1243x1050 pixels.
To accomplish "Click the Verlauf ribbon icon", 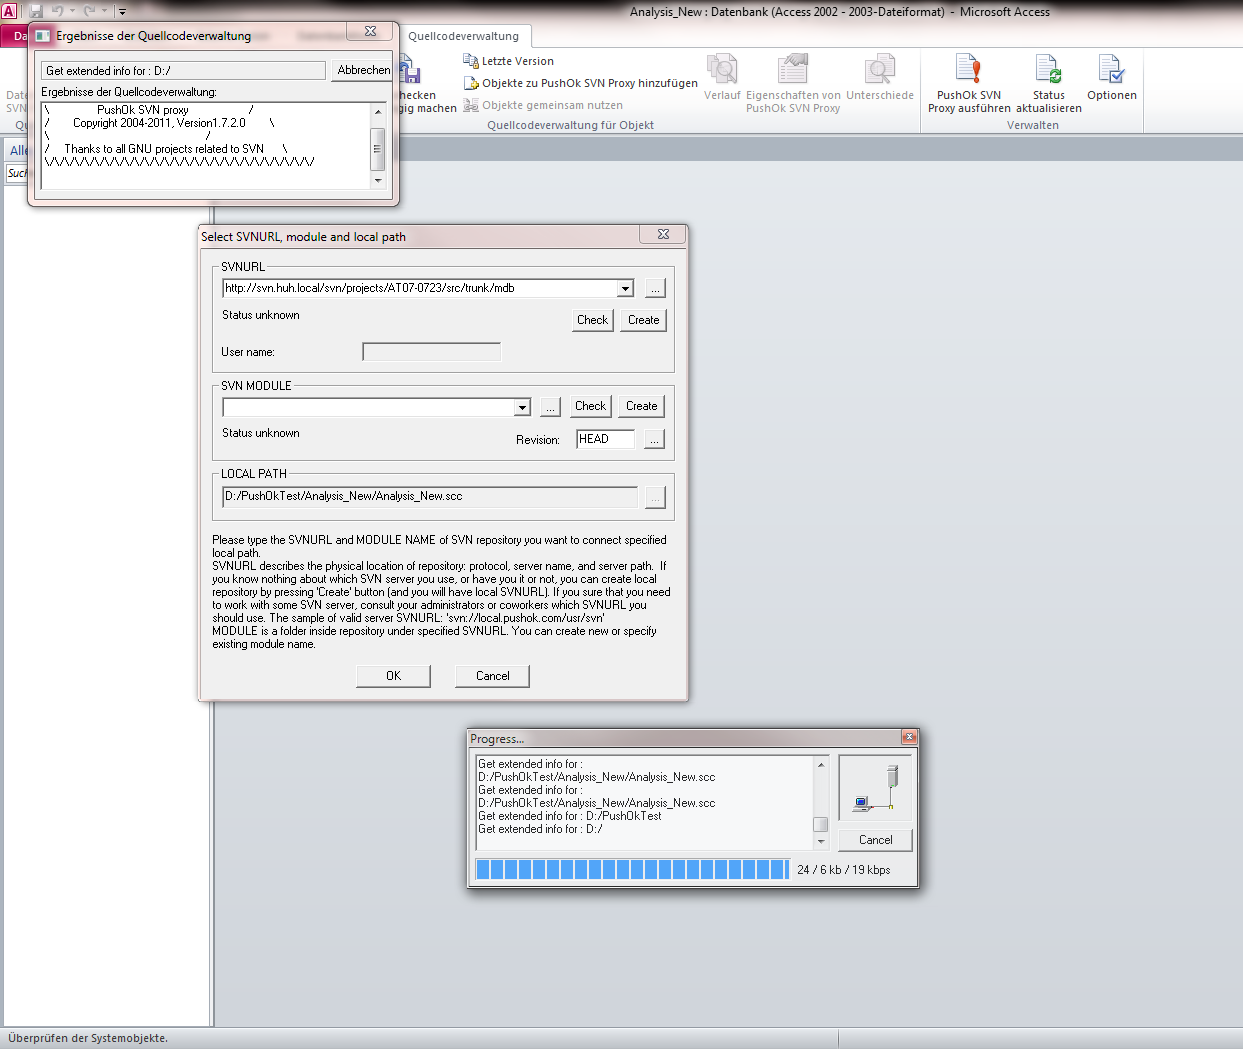I will (722, 71).
